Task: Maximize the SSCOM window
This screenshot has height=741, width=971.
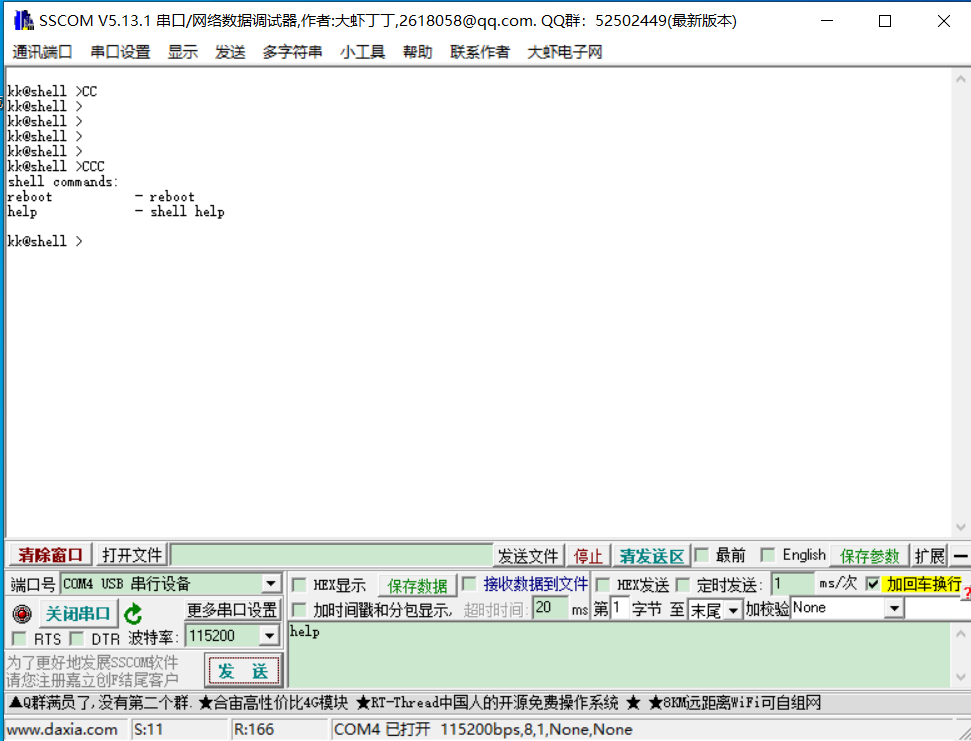Action: click(885, 21)
